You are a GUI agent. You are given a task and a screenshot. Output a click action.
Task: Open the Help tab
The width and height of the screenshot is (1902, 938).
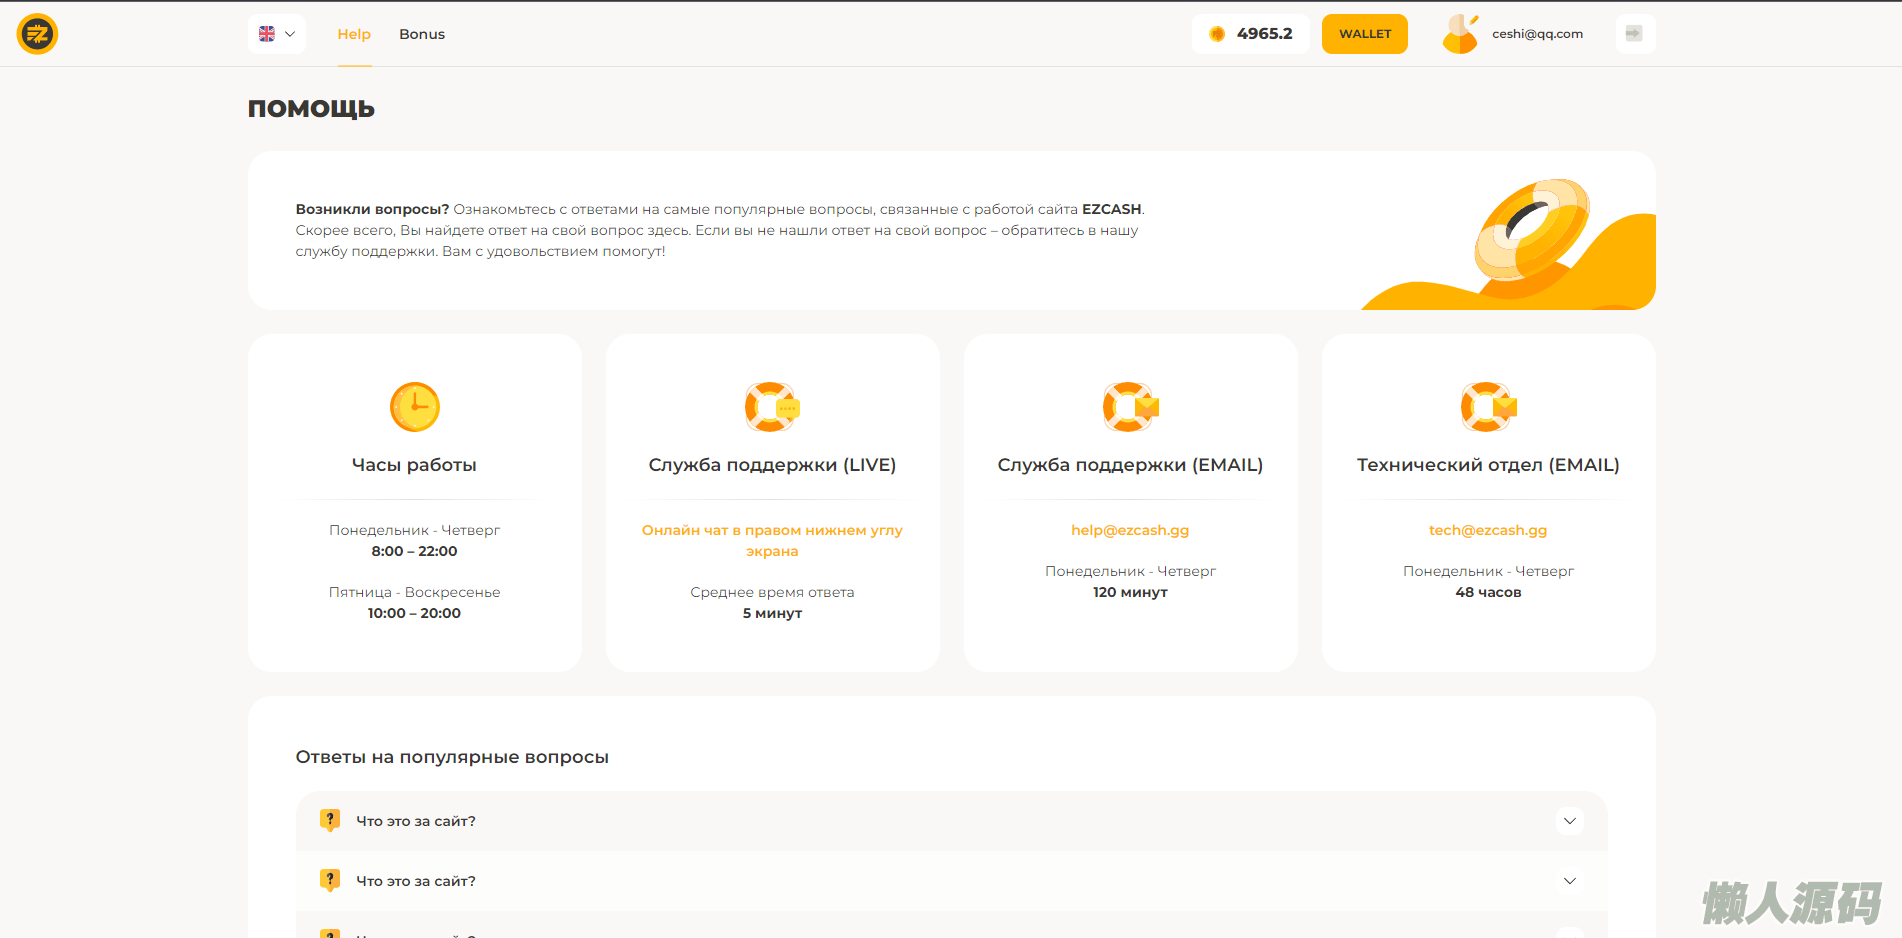click(354, 34)
